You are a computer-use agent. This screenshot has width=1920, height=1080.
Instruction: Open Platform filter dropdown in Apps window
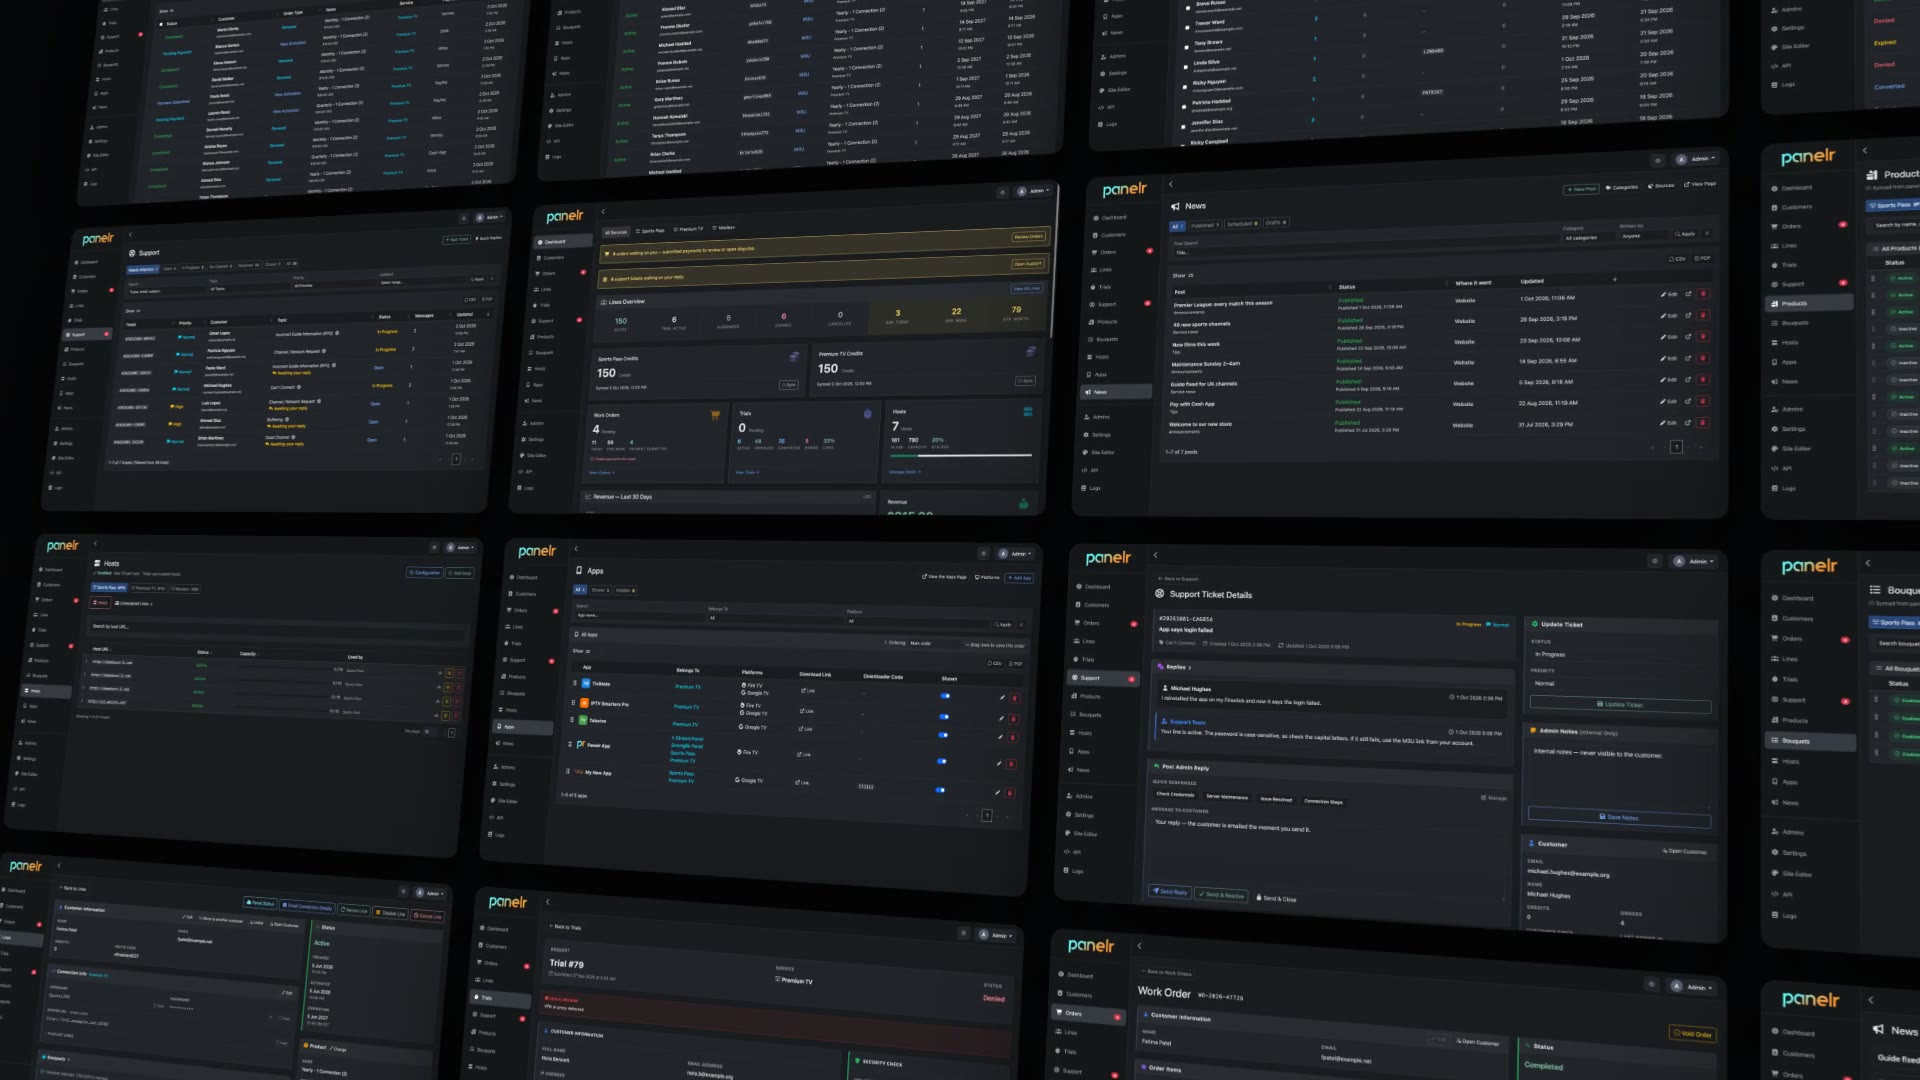pyautogui.click(x=915, y=621)
